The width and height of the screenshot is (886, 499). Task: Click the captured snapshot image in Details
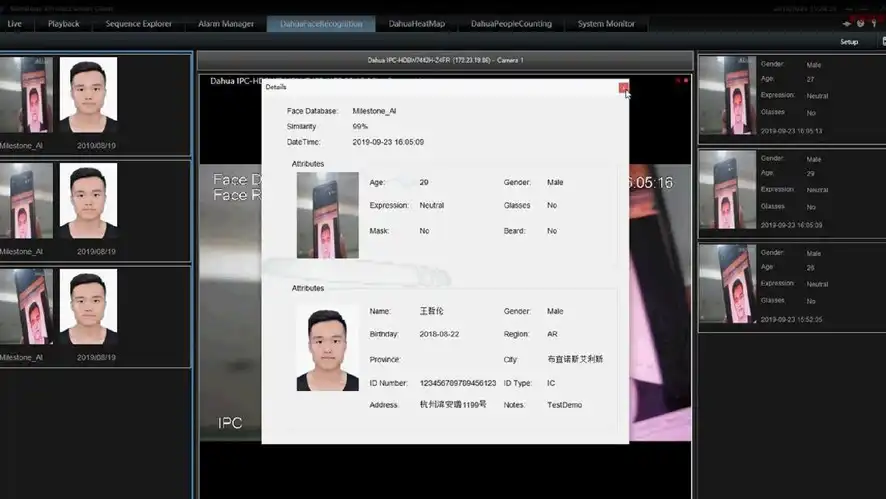coord(327,215)
